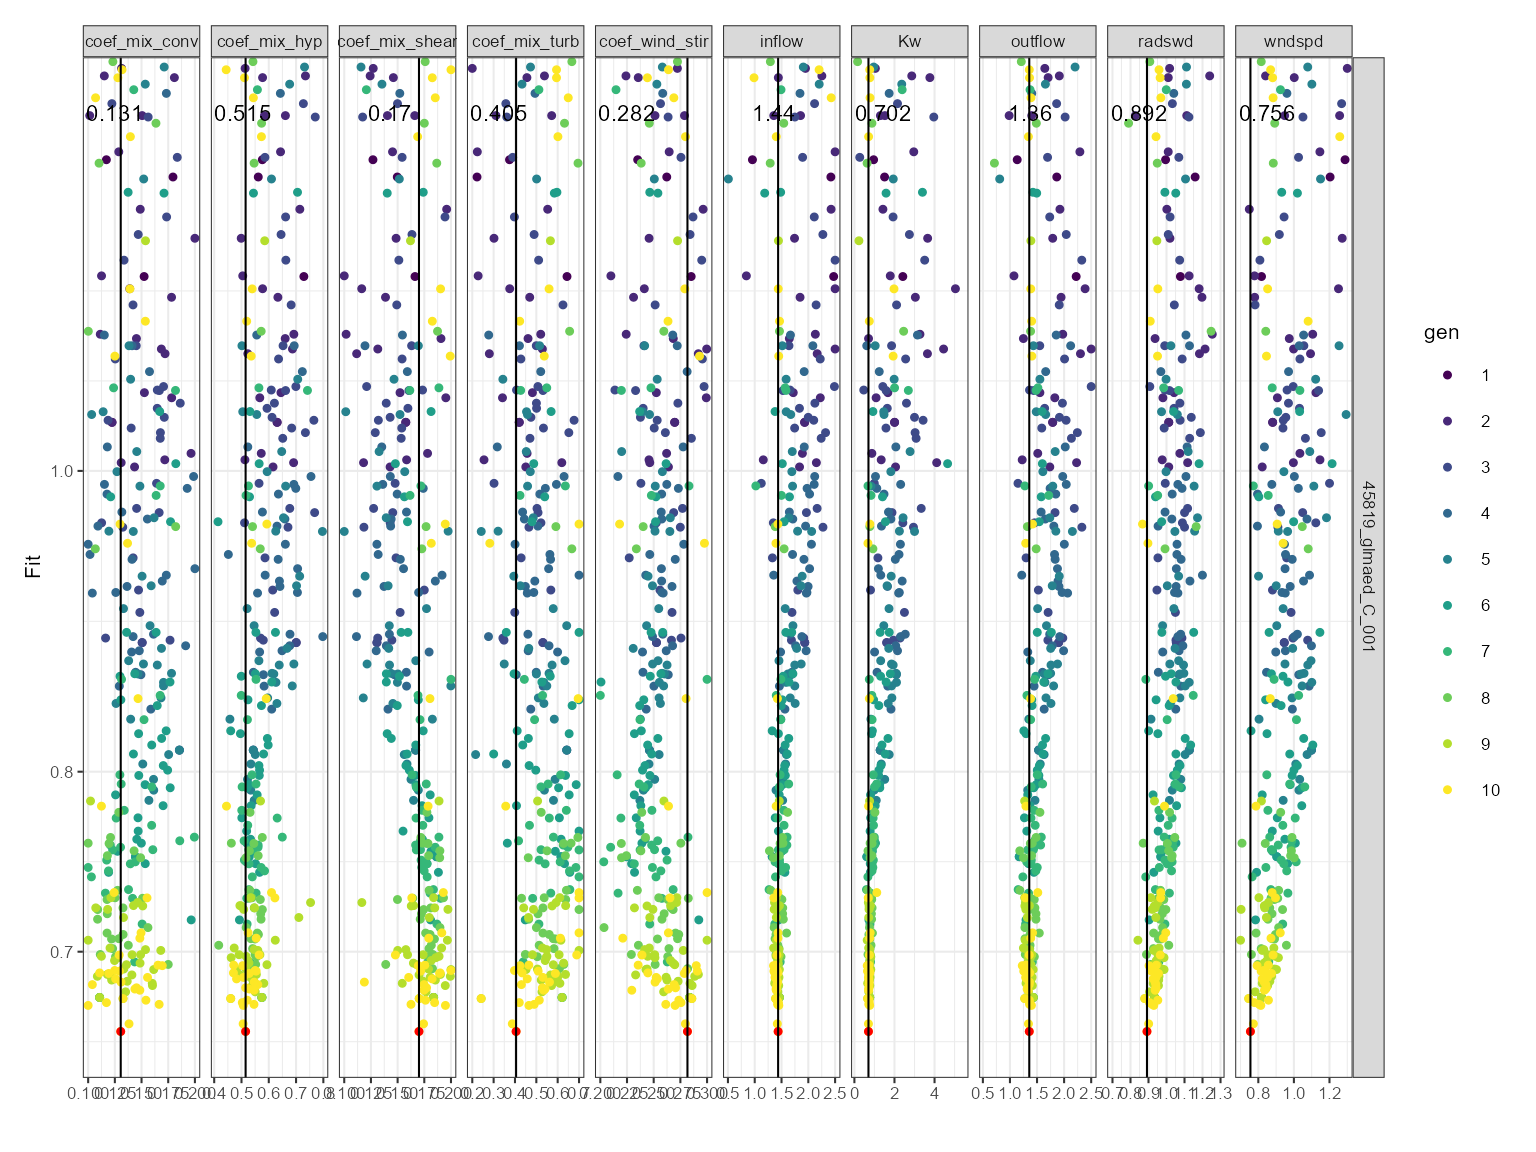Click the gen 1 legend dot
The image size is (1536, 1152).
[x=1447, y=375]
